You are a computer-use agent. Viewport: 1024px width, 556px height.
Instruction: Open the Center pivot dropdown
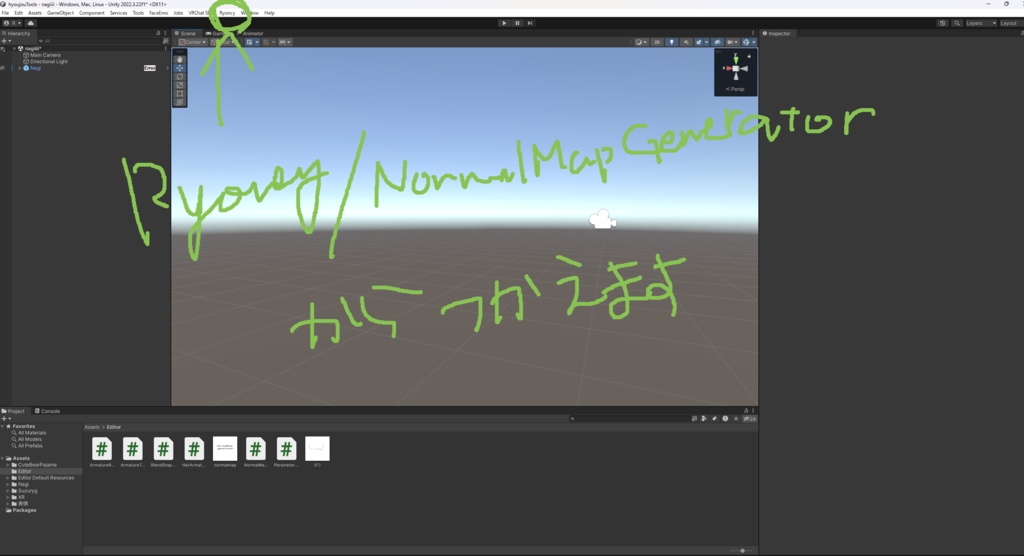coord(192,42)
